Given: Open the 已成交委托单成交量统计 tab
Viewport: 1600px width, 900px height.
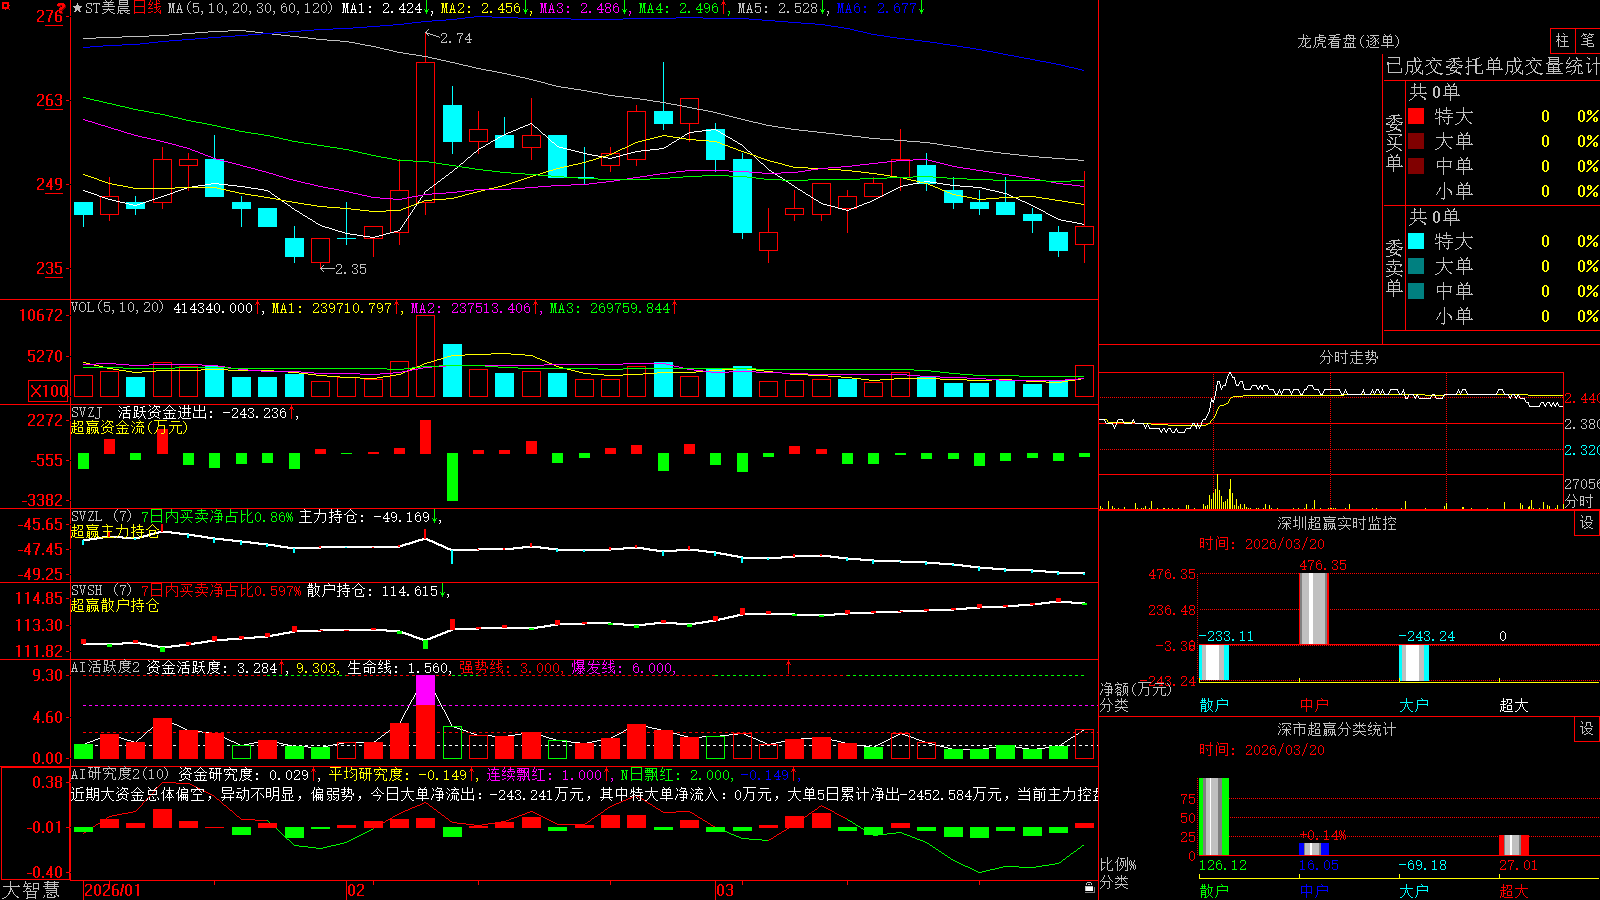Looking at the screenshot, I should [x=1492, y=66].
